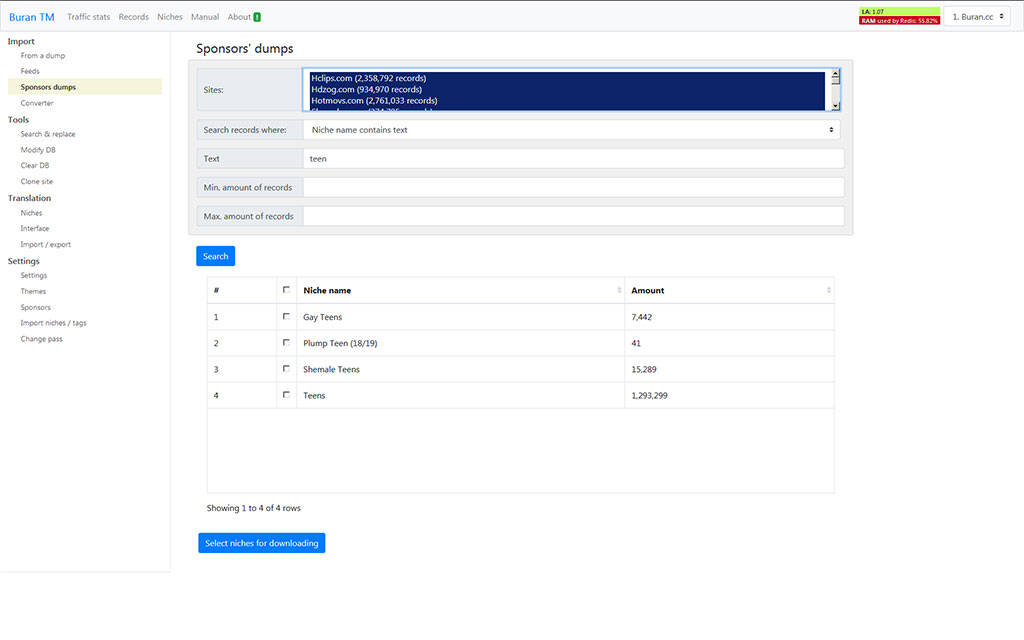
Task: Click the amount value 41
Action: point(636,343)
